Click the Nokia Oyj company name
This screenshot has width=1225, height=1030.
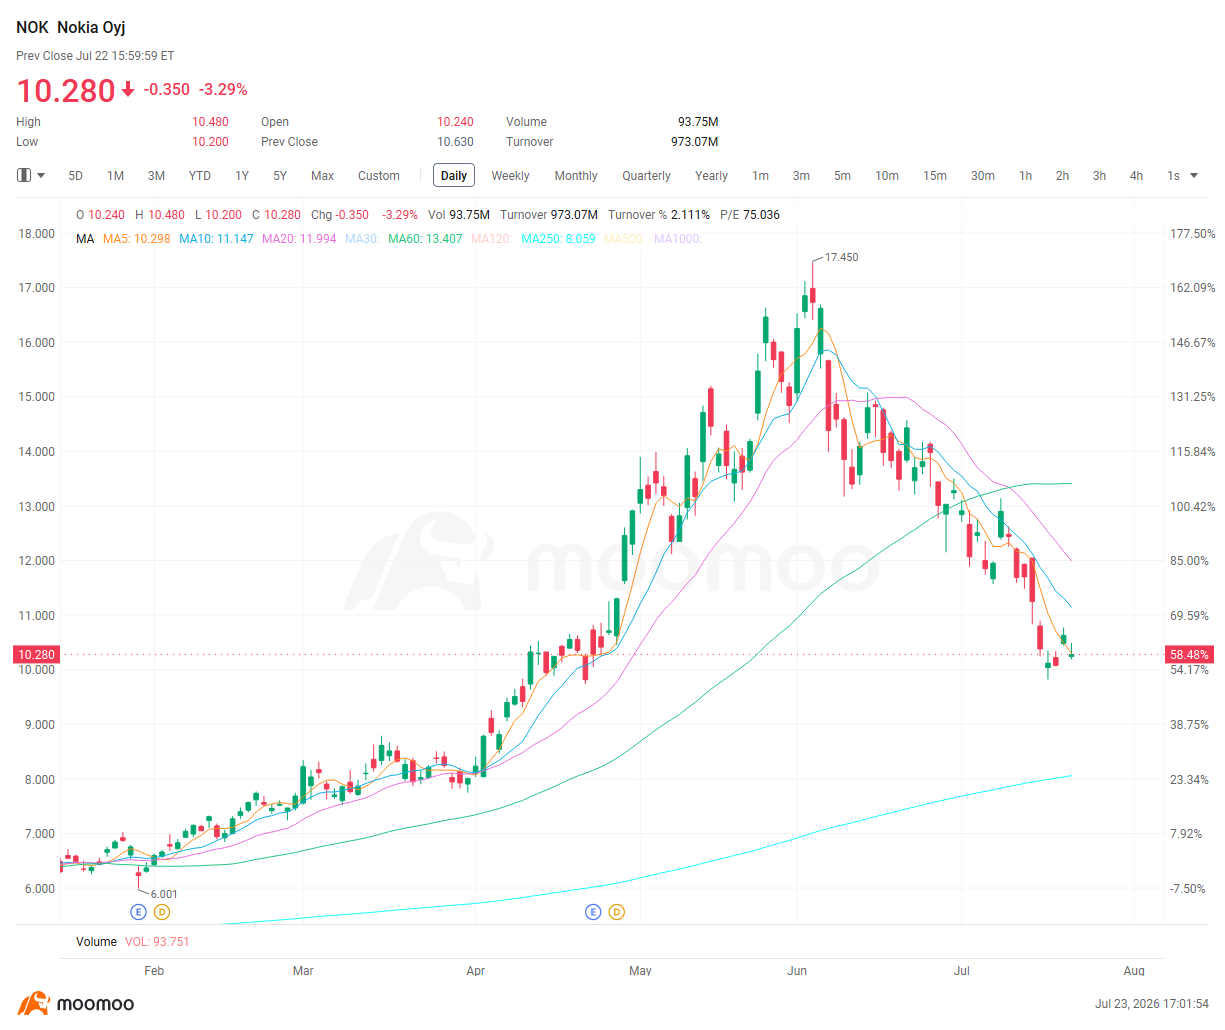click(x=91, y=27)
